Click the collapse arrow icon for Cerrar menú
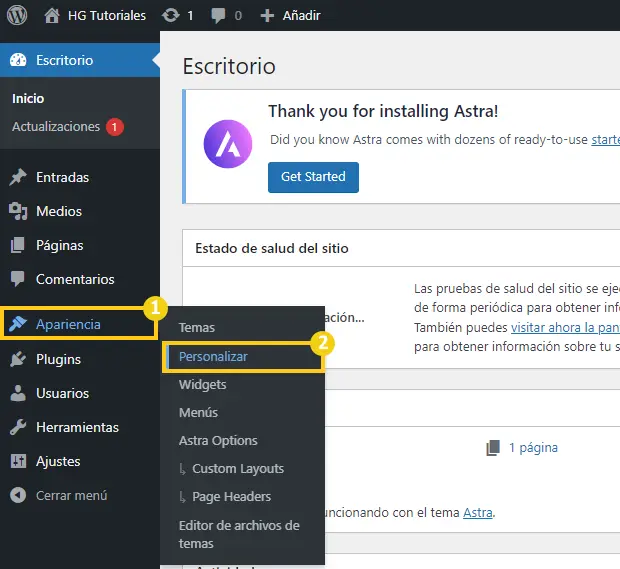Image resolution: width=620 pixels, height=569 pixels. point(18,495)
